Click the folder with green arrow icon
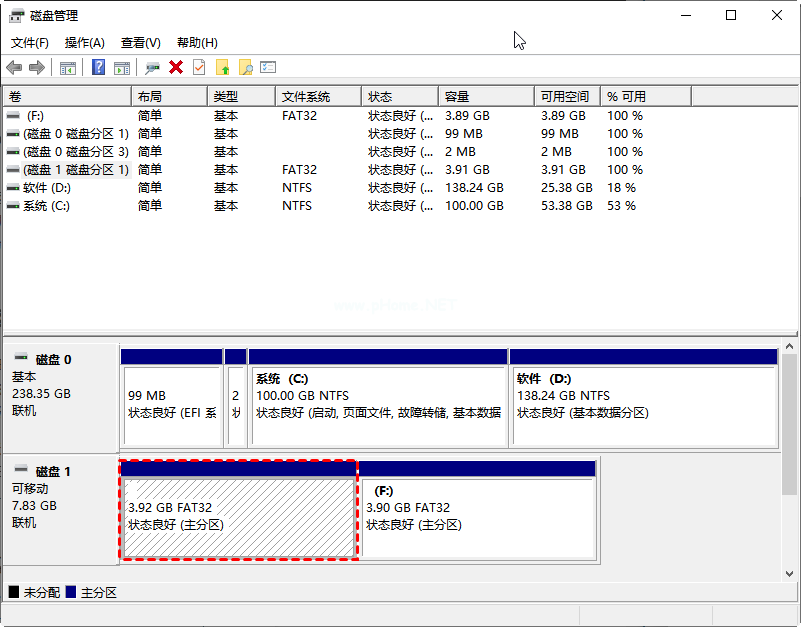 pos(222,67)
